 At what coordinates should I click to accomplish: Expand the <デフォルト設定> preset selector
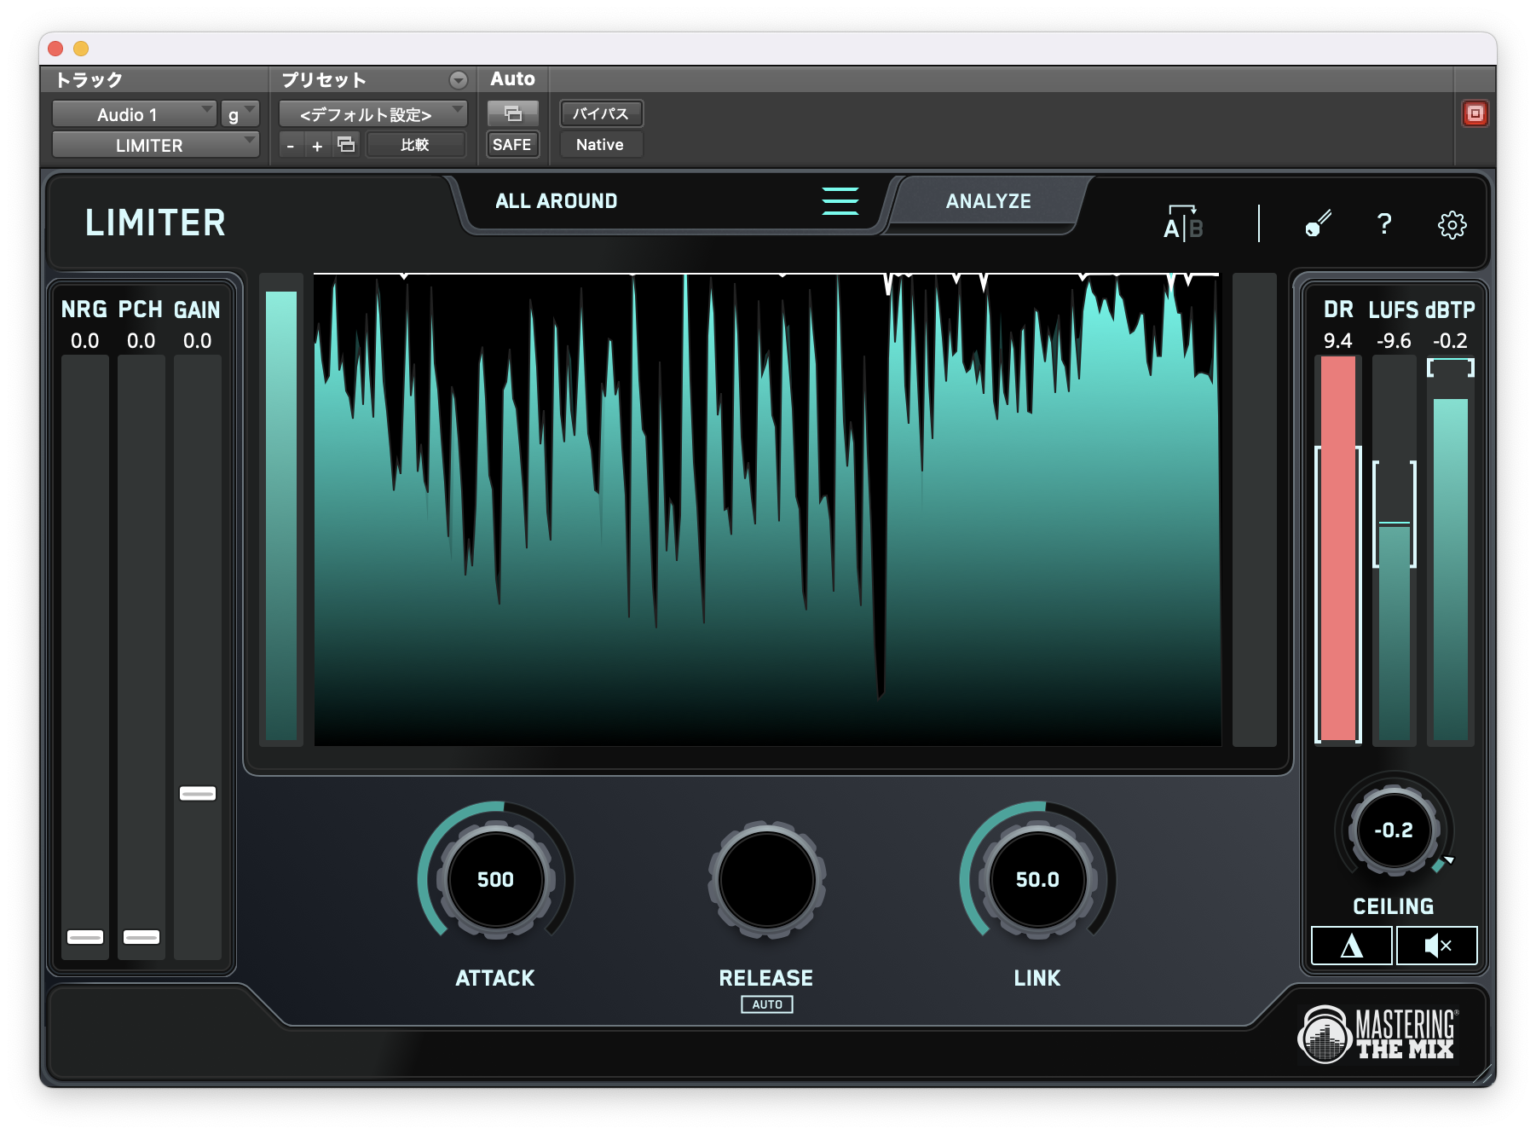[372, 113]
